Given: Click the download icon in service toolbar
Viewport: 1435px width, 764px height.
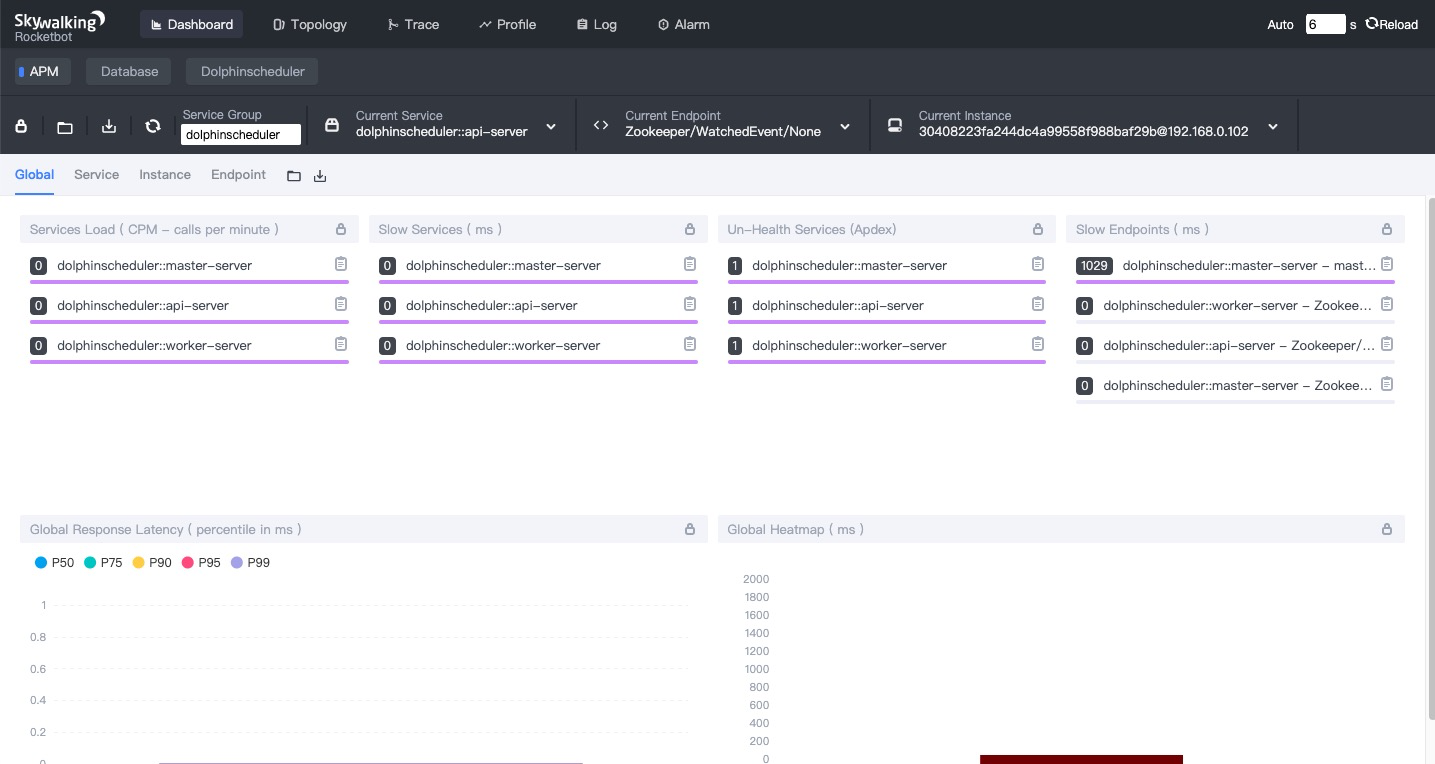Looking at the screenshot, I should click(x=109, y=126).
